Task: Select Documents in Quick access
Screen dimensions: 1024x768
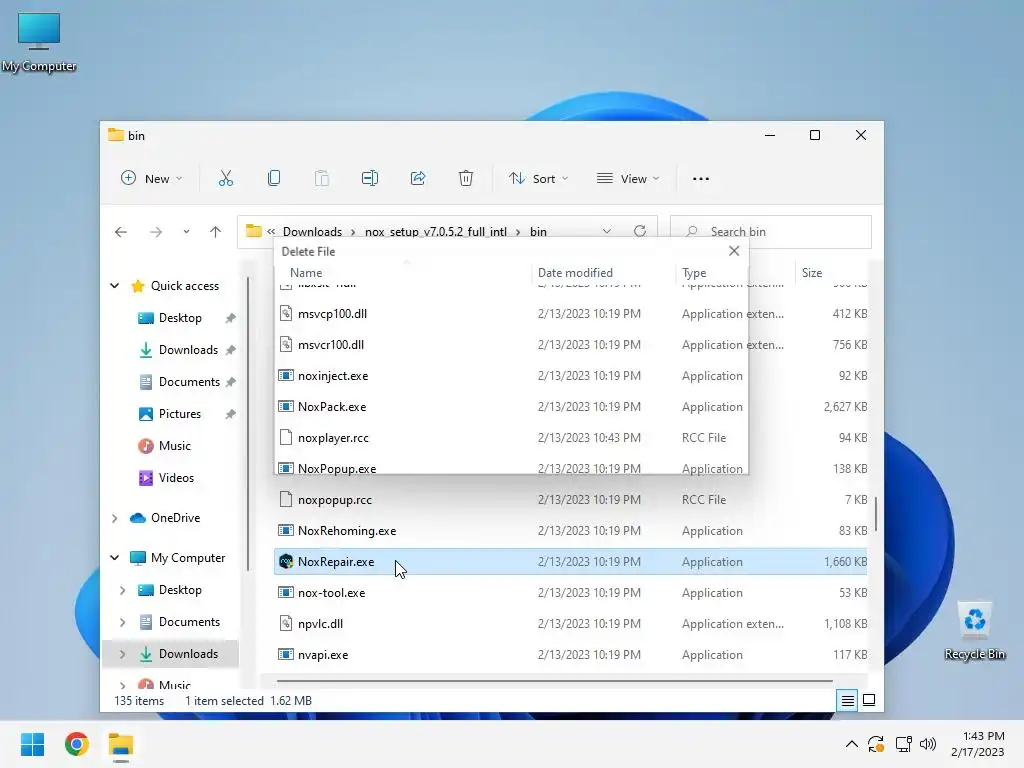Action: click(x=189, y=382)
